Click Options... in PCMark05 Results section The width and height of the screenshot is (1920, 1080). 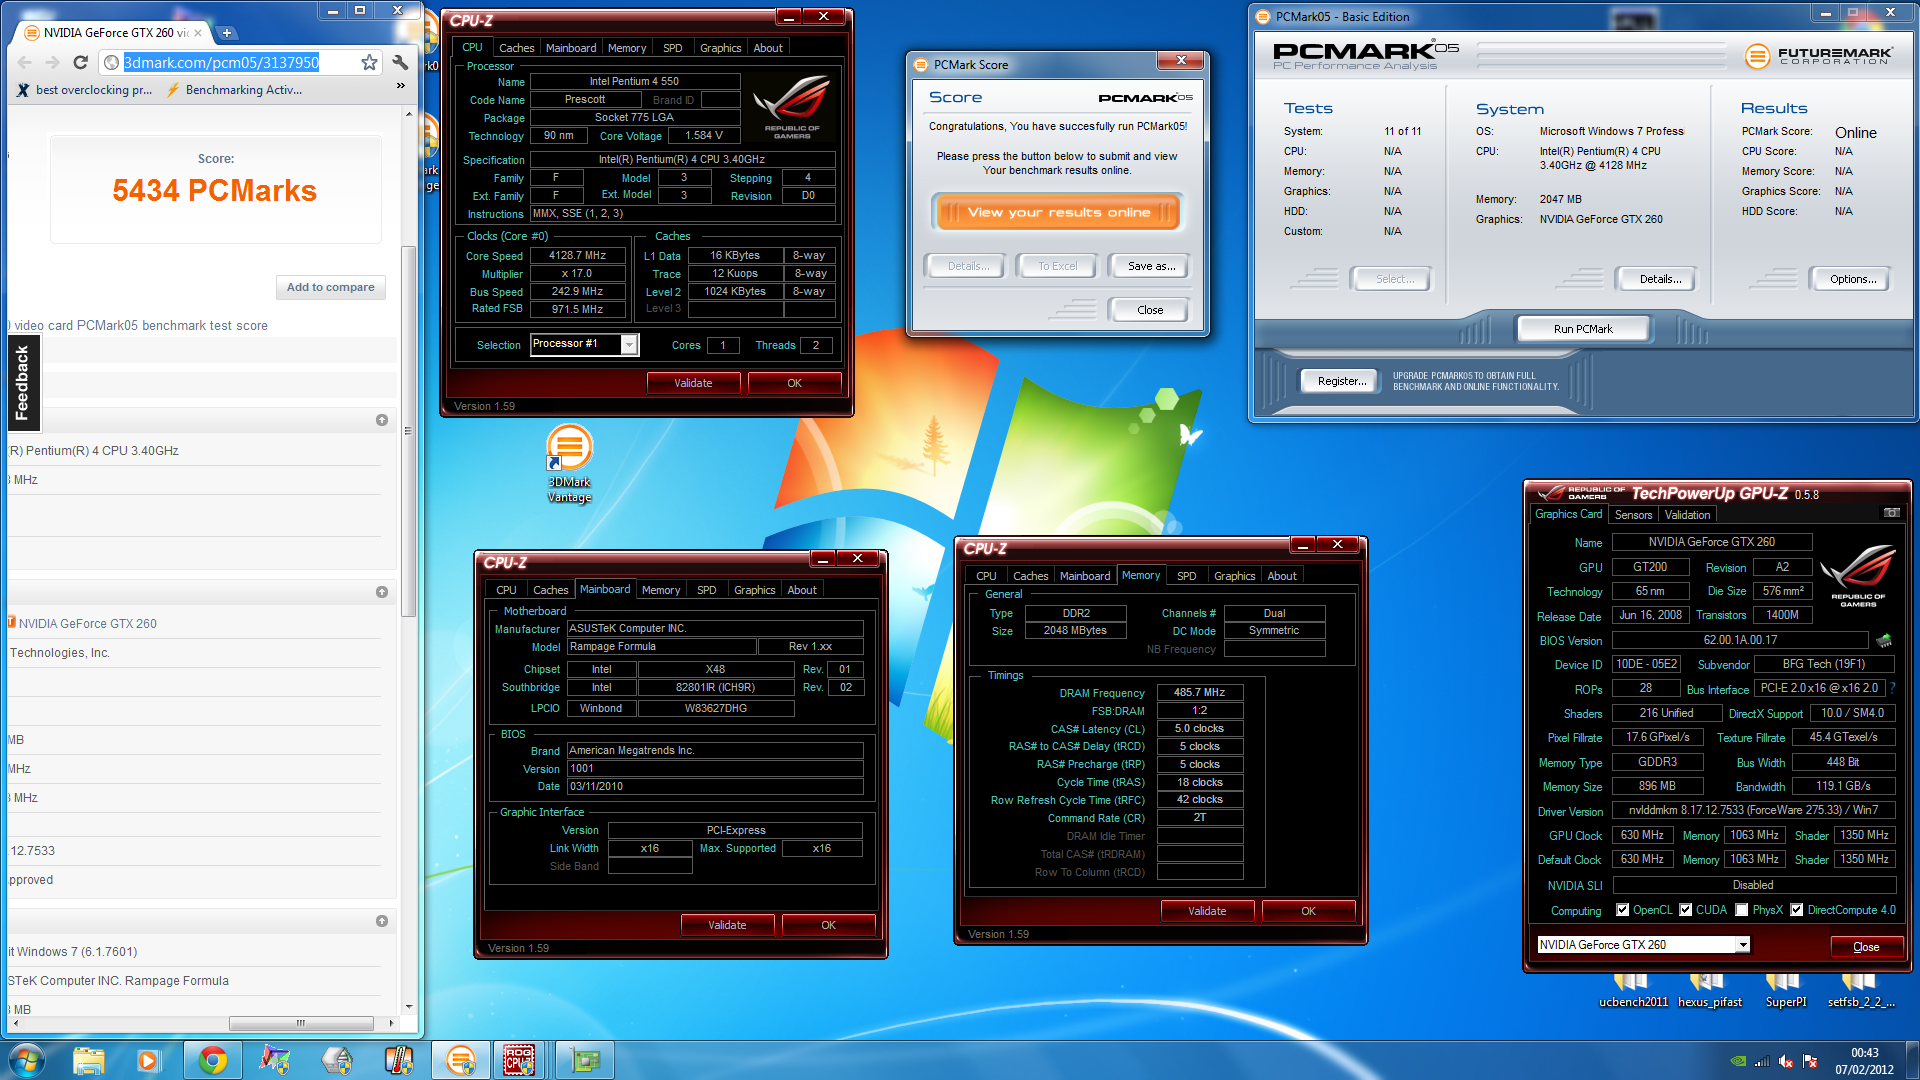[x=1852, y=279]
